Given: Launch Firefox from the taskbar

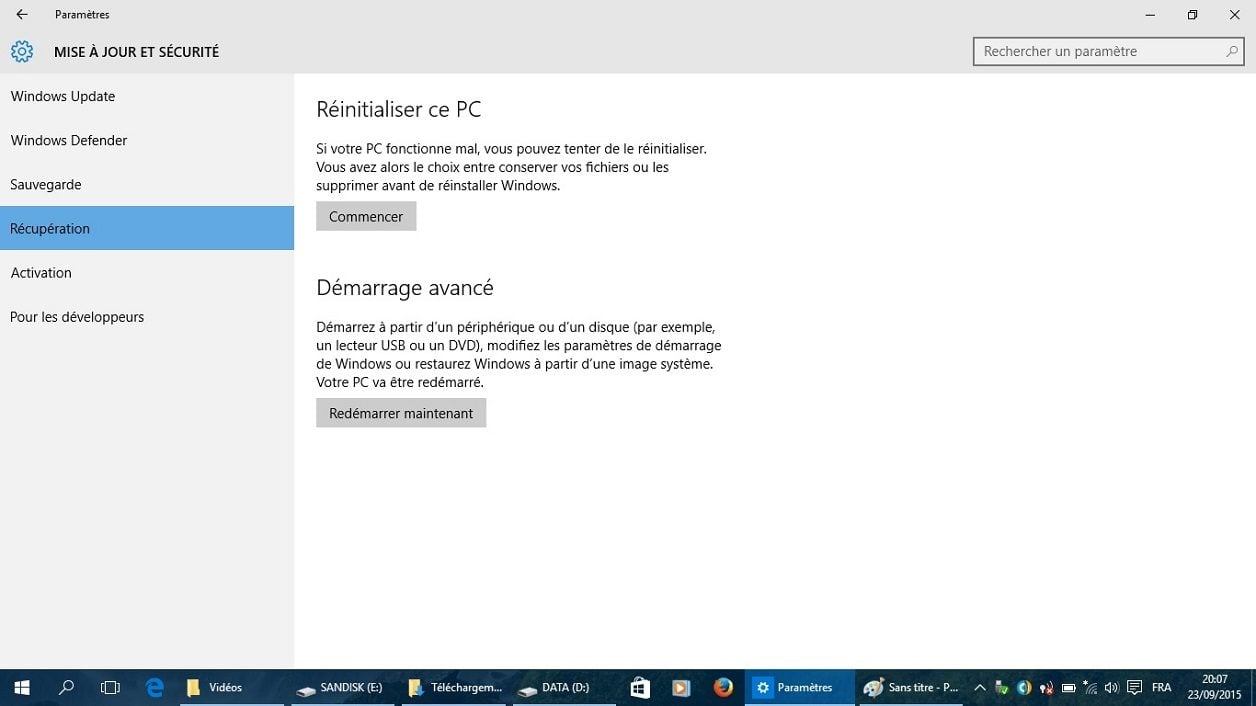Looking at the screenshot, I should (x=723, y=687).
